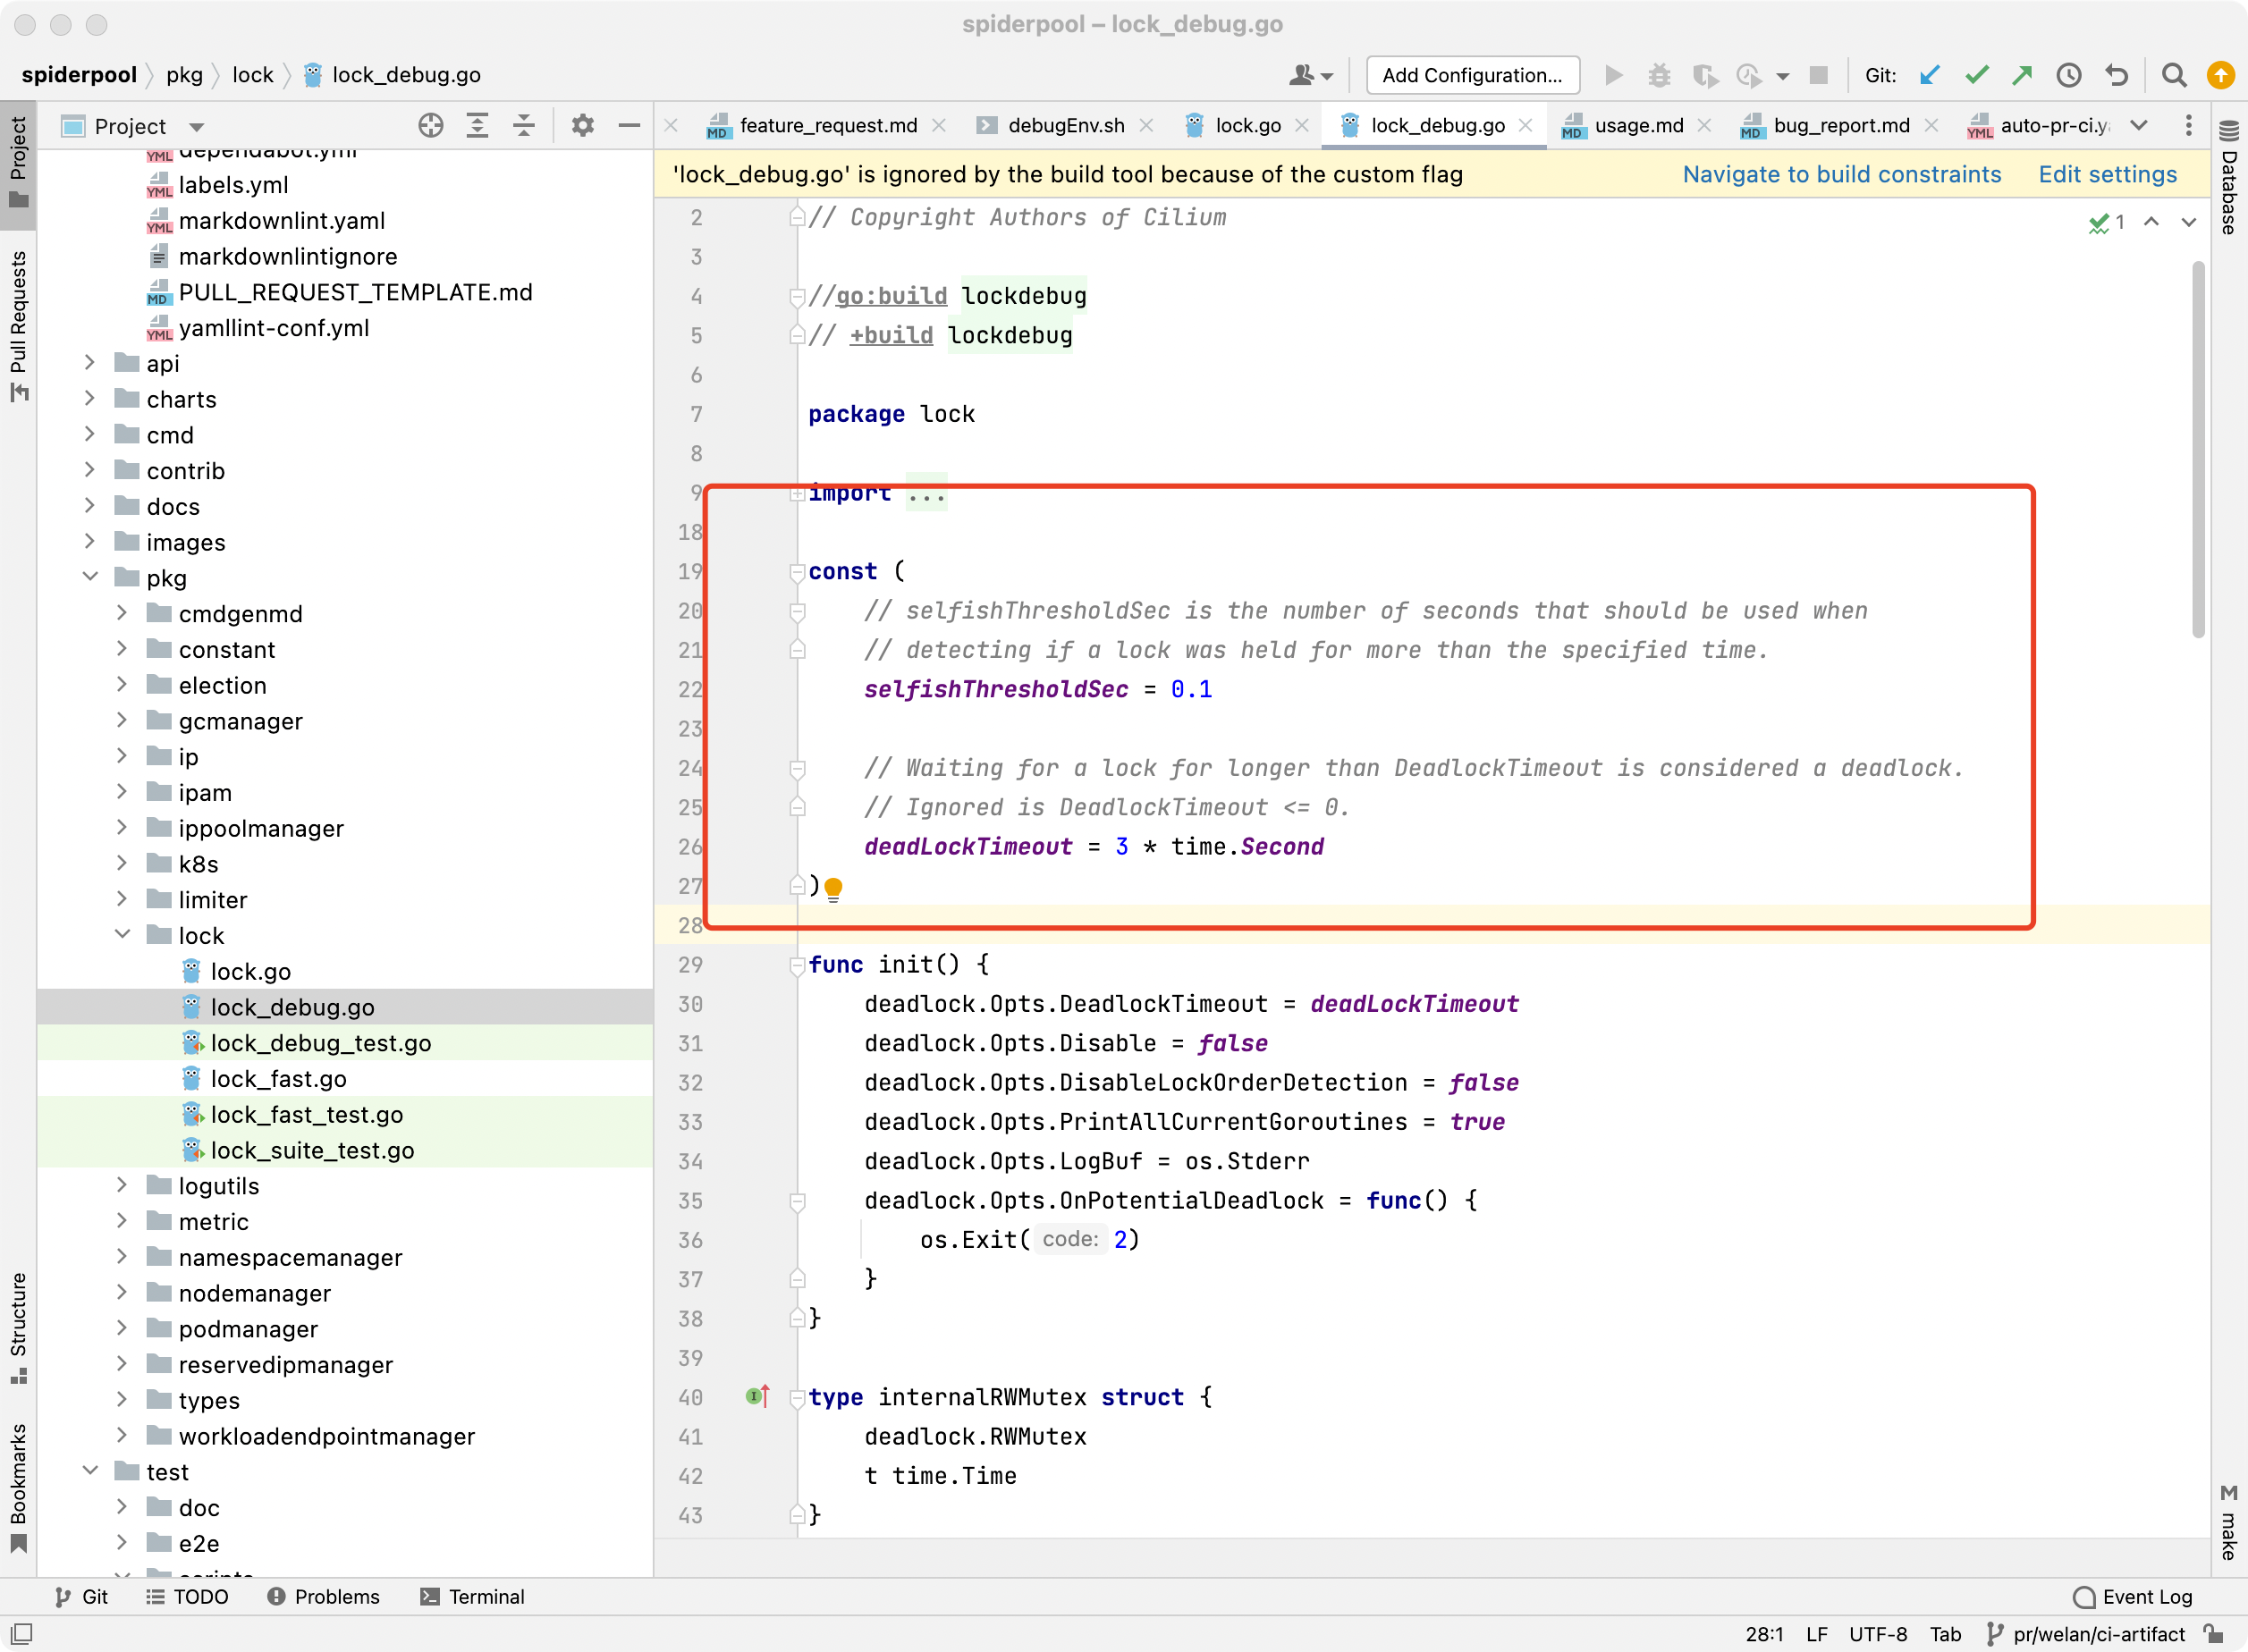The width and height of the screenshot is (2248, 1652).
Task: Click the Git update (pull) arrow icon
Action: [1930, 75]
